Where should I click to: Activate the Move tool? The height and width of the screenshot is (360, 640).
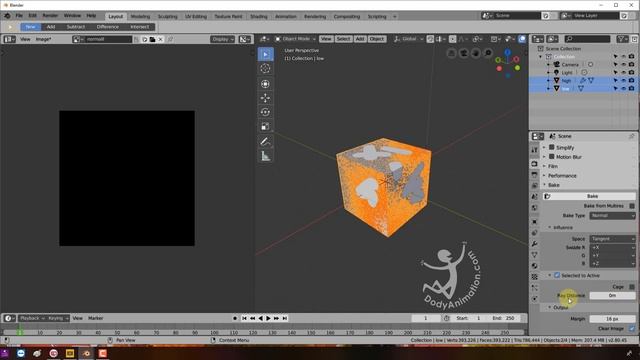tap(265, 98)
